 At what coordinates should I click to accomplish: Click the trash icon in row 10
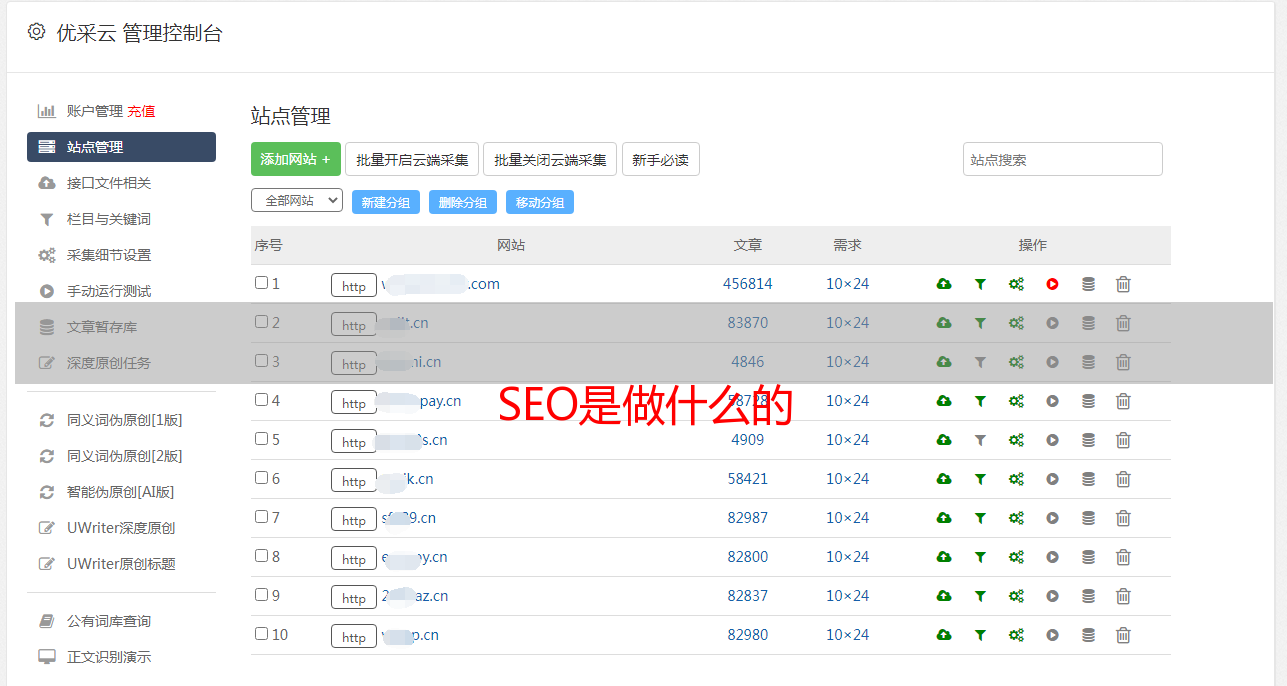pyautogui.click(x=1123, y=635)
